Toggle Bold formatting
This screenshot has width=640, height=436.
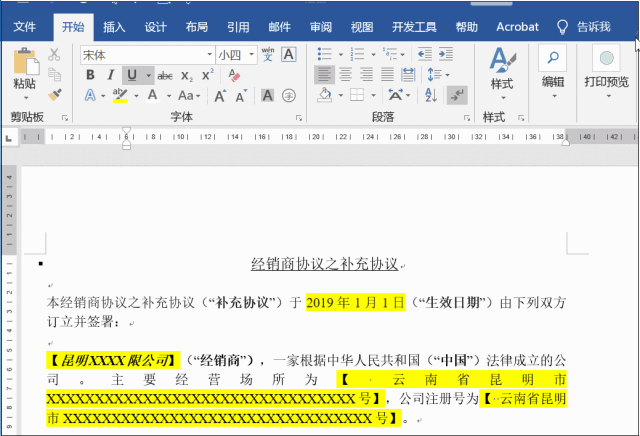[90, 75]
